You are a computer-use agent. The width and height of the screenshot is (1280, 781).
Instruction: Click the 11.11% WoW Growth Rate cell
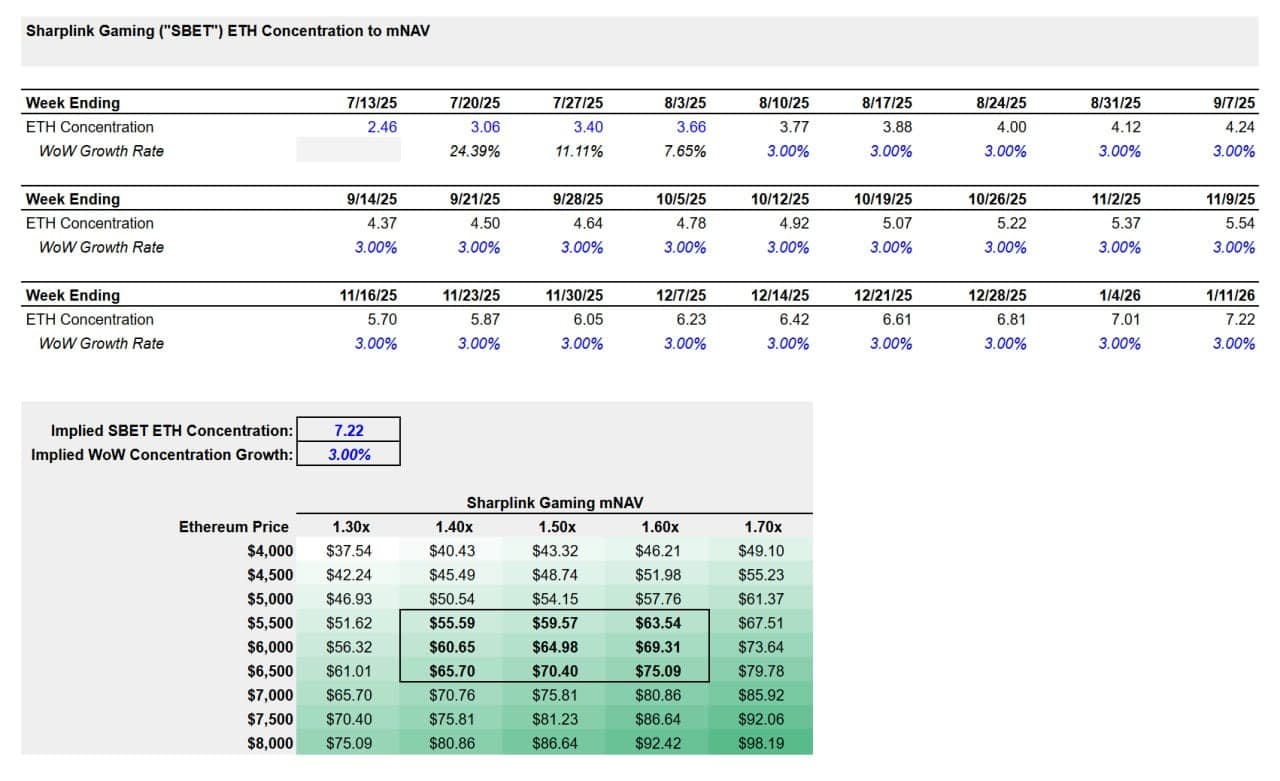pyautogui.click(x=578, y=151)
